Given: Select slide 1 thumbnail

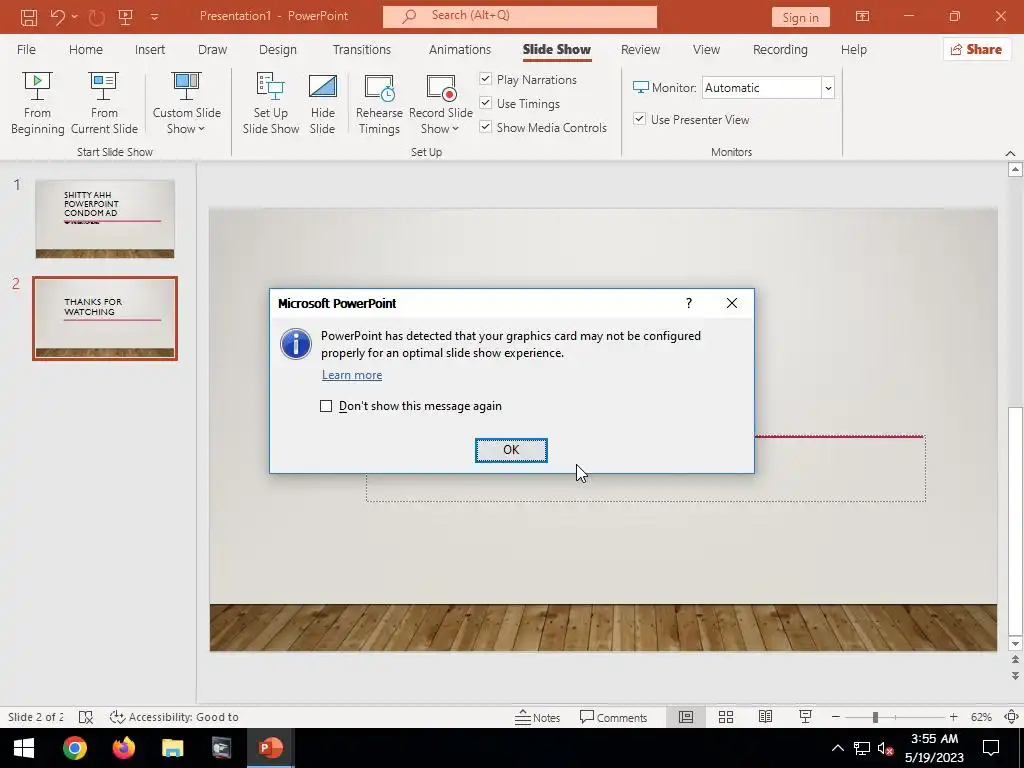Looking at the screenshot, I should 104,219.
